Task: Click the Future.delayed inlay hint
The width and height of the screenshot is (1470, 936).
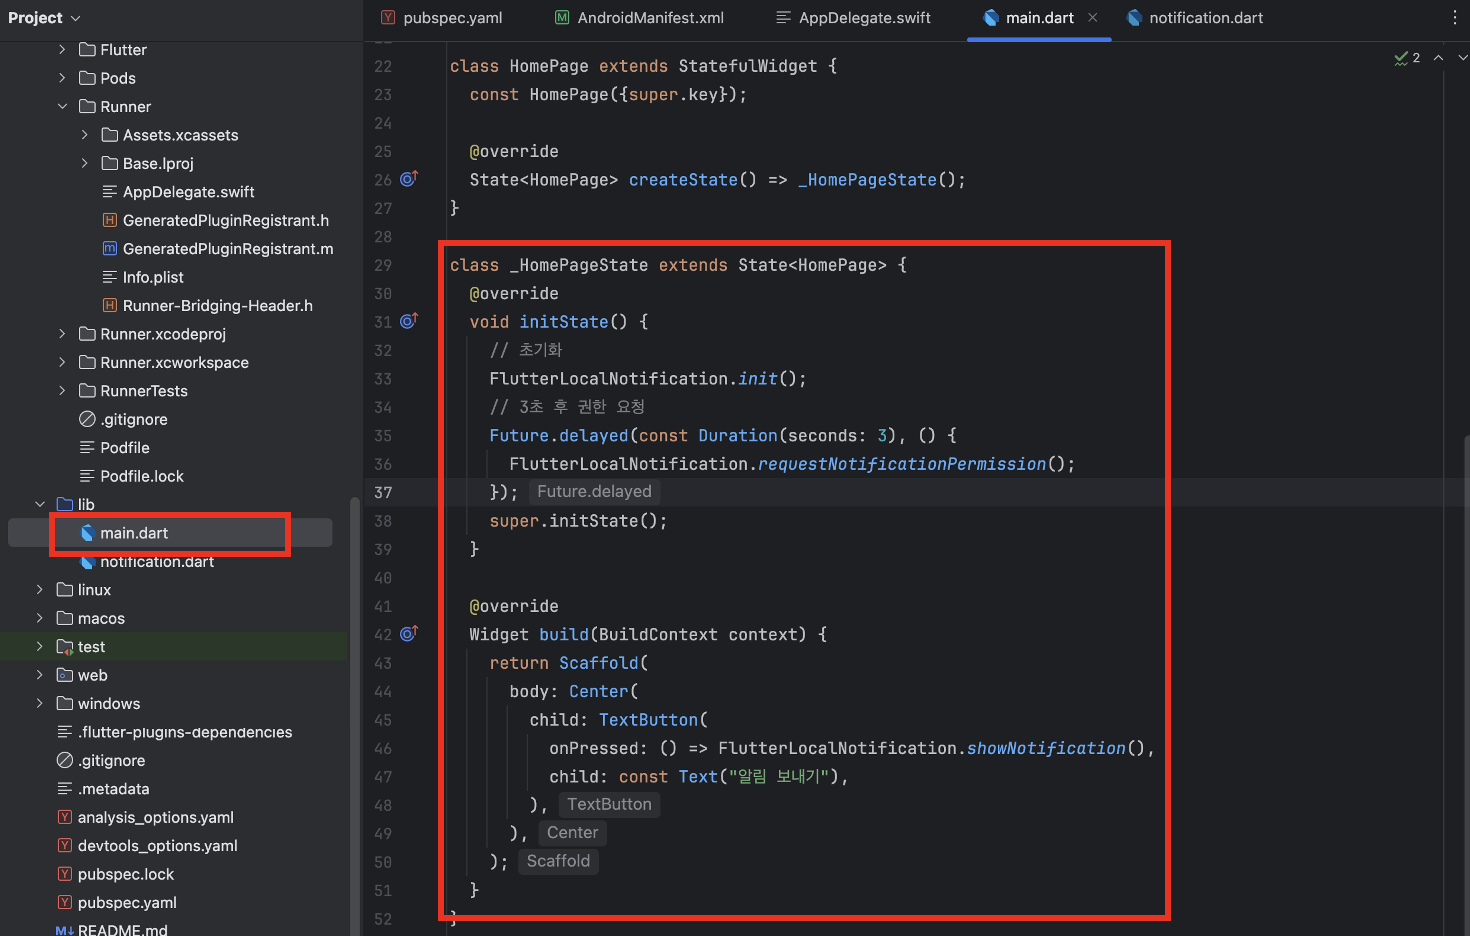Action: [x=594, y=491]
